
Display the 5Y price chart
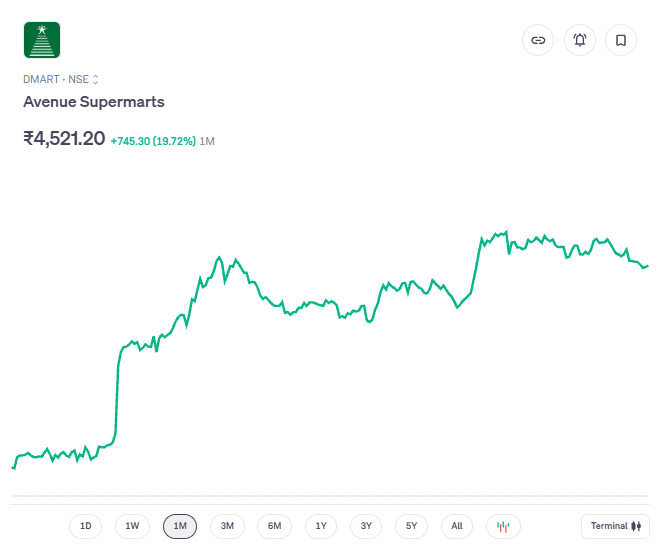[x=411, y=526]
